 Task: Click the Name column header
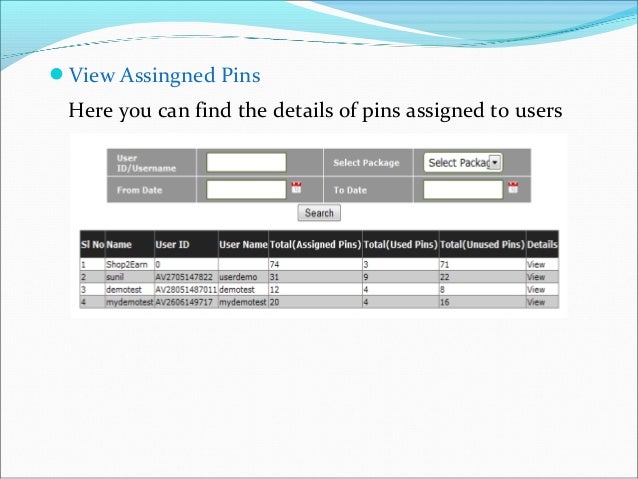[x=129, y=244]
